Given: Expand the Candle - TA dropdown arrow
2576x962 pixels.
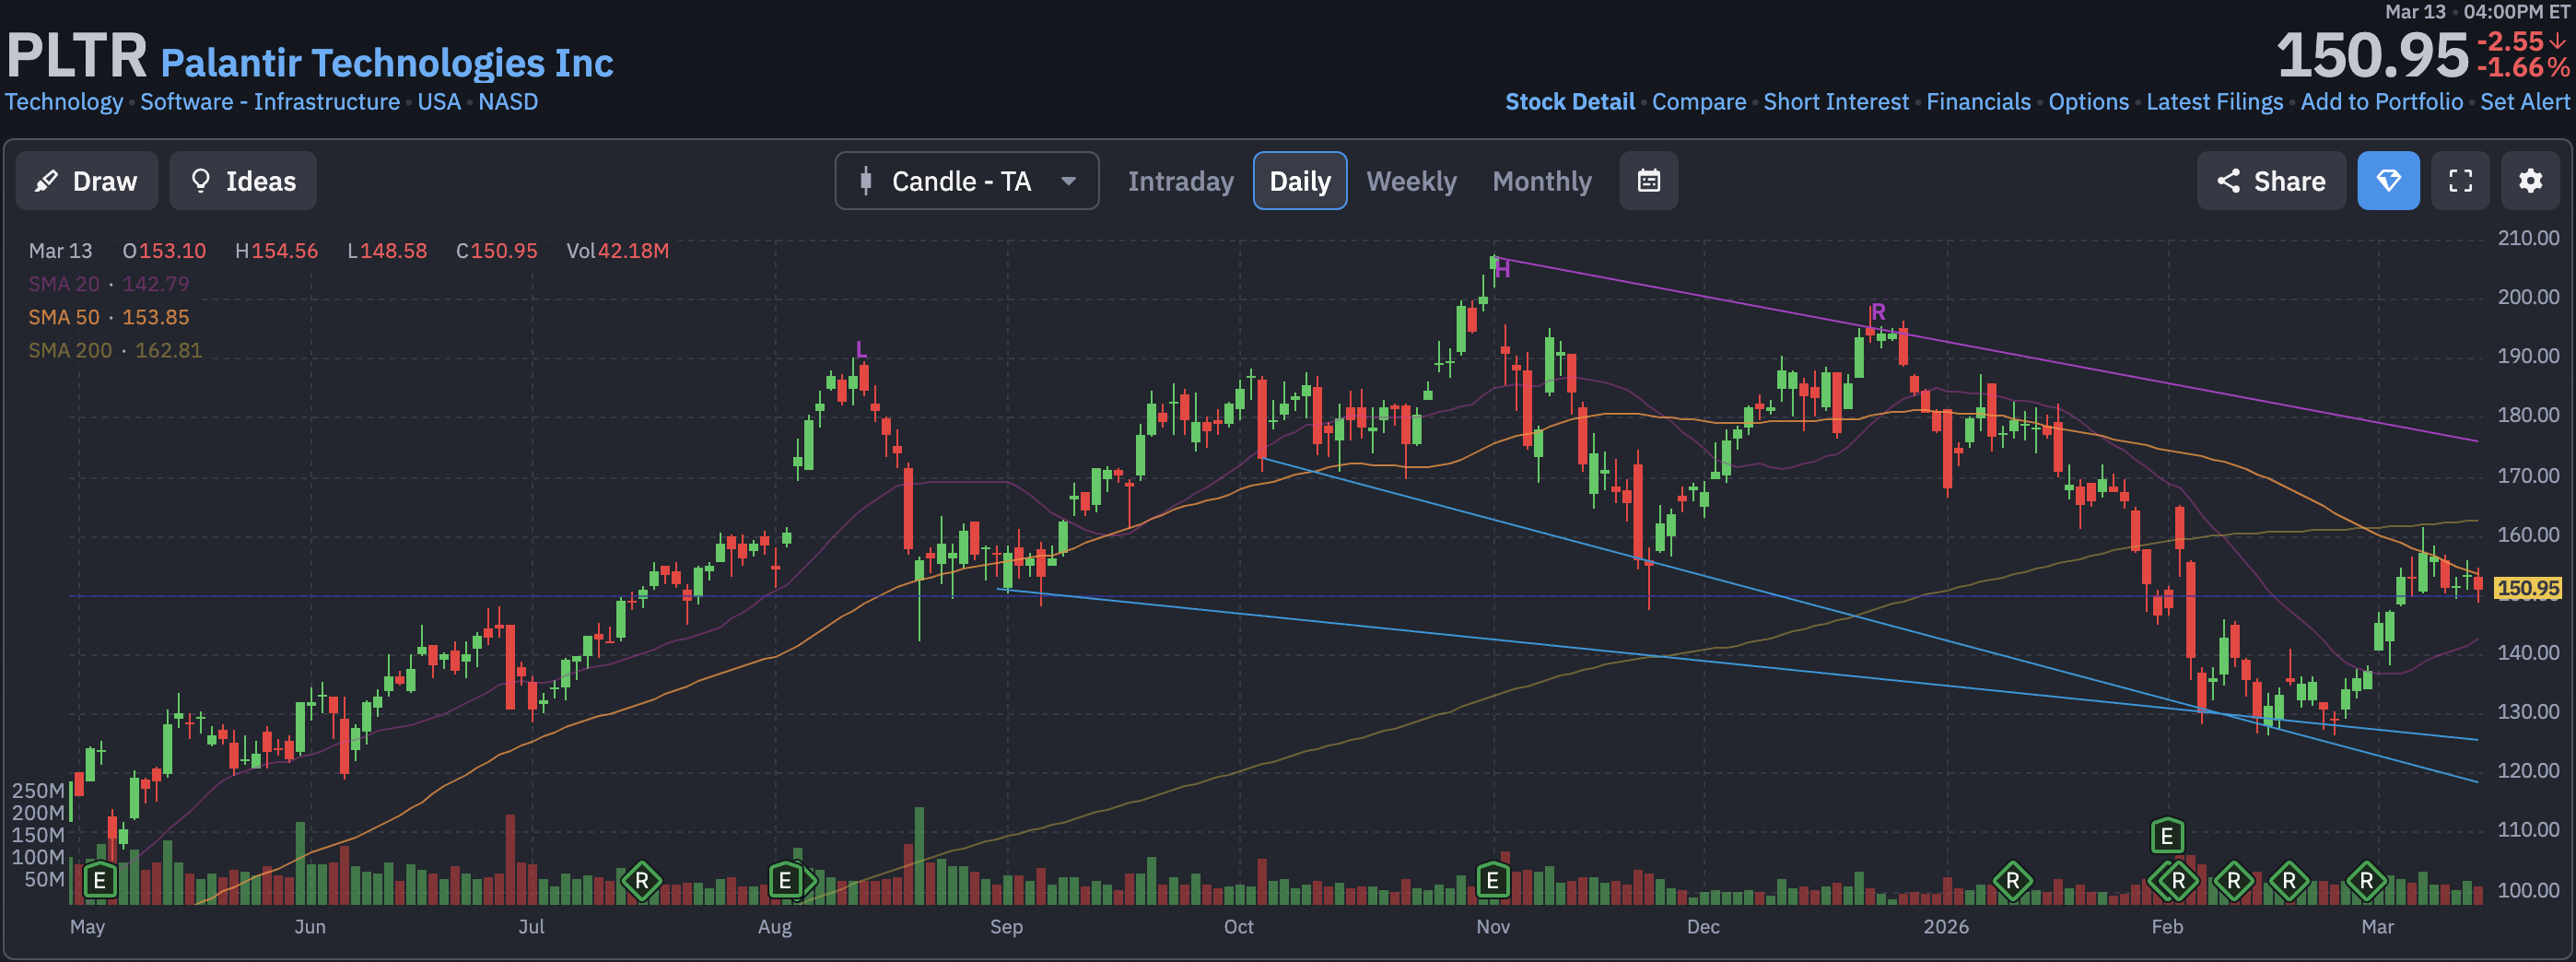Looking at the screenshot, I should (1068, 181).
